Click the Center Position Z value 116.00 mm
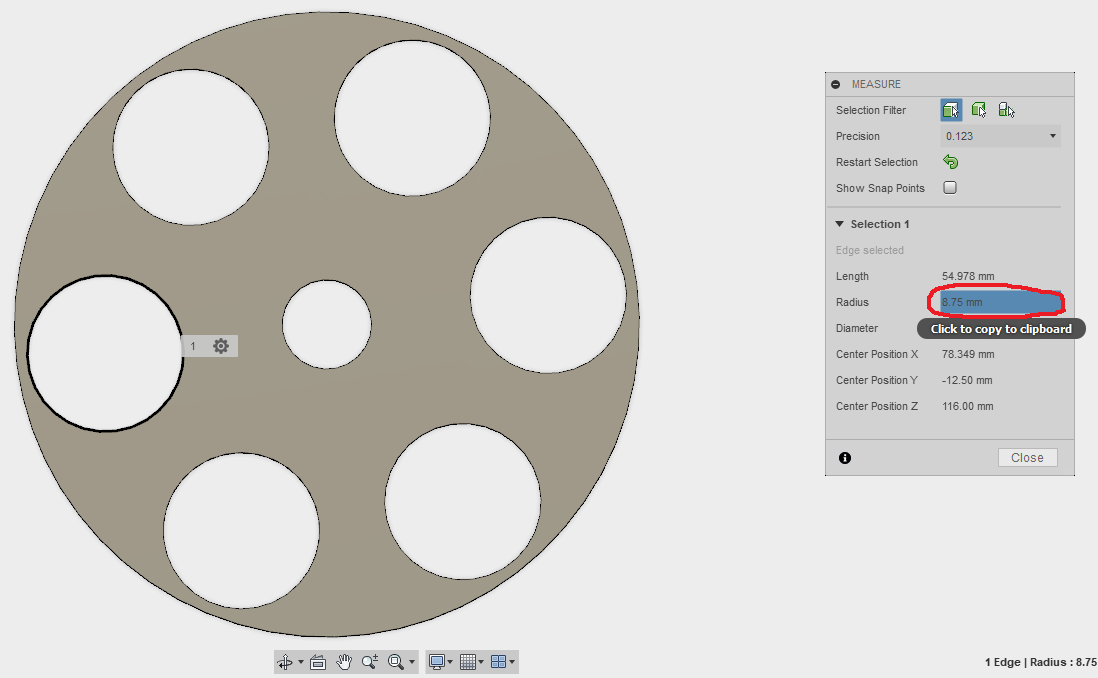This screenshot has height=678, width=1098. point(968,406)
